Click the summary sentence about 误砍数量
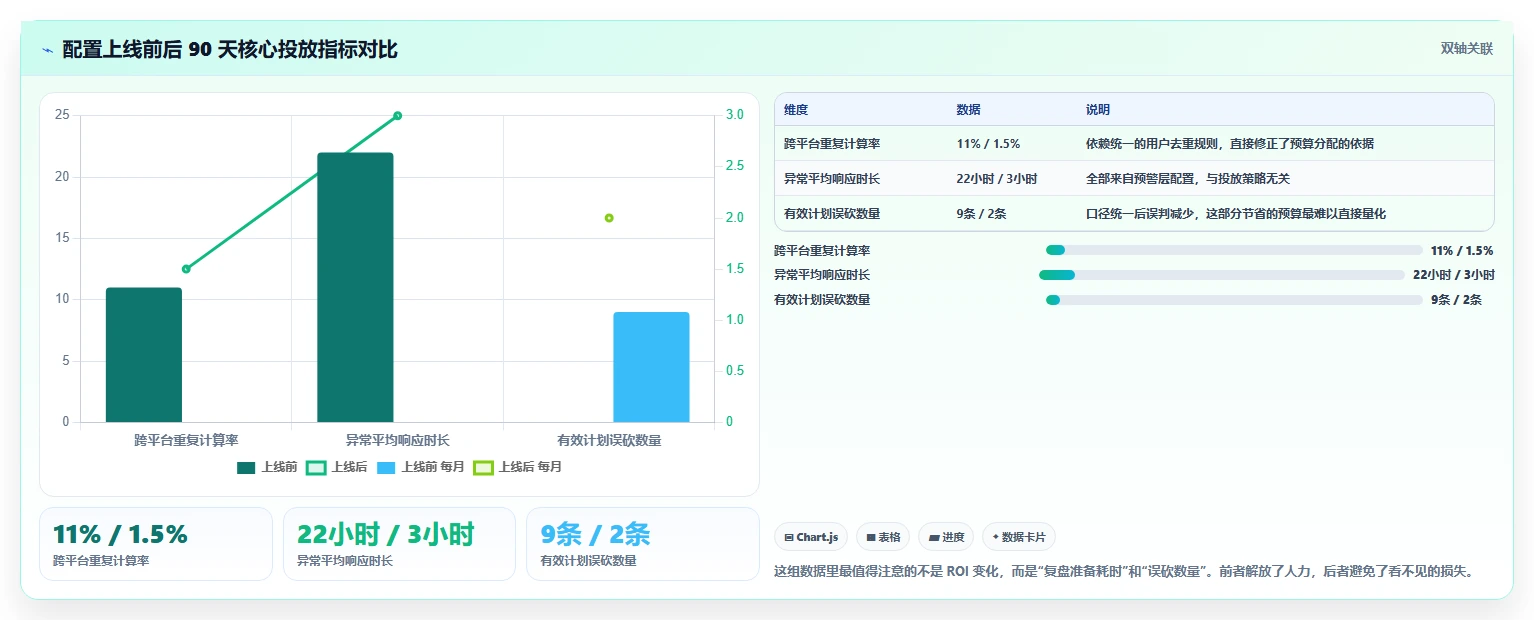The image size is (1534, 620). [x=1124, y=572]
